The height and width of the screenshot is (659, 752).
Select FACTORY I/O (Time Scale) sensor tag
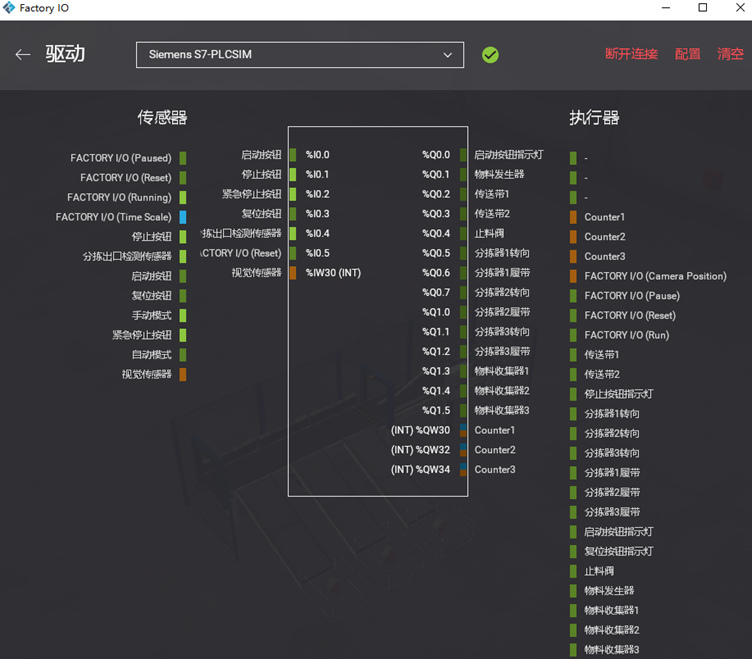(113, 217)
